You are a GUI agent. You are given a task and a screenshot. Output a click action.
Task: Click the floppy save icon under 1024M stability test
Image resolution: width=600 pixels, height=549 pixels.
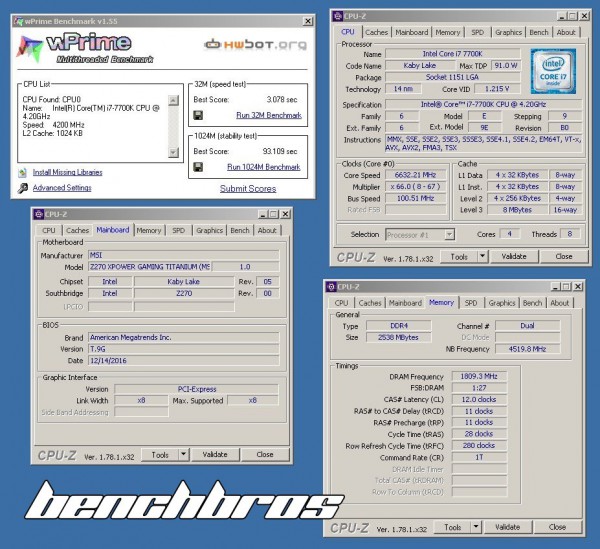coord(198,166)
